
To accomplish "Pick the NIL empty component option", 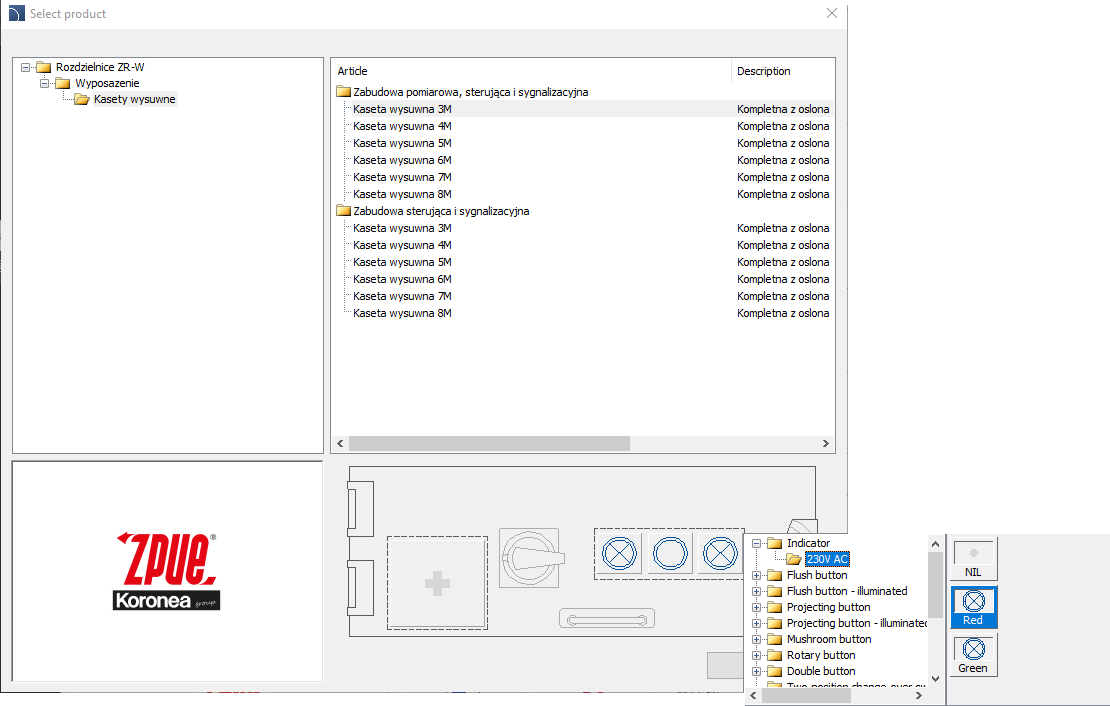I will [973, 559].
